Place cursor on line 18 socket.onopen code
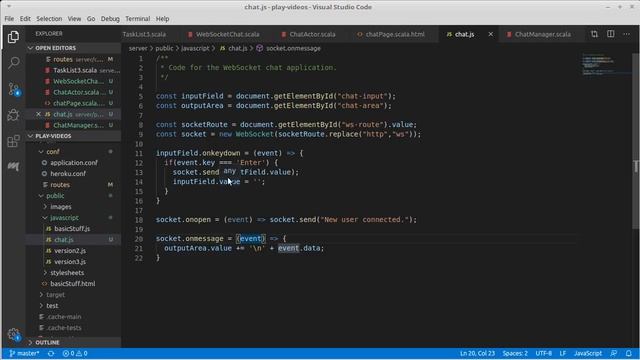The image size is (640, 360). click(286, 220)
